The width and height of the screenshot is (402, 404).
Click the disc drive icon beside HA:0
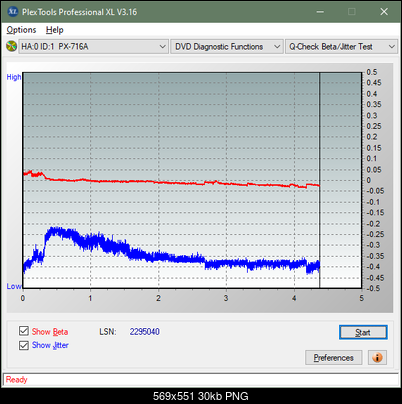(11, 46)
